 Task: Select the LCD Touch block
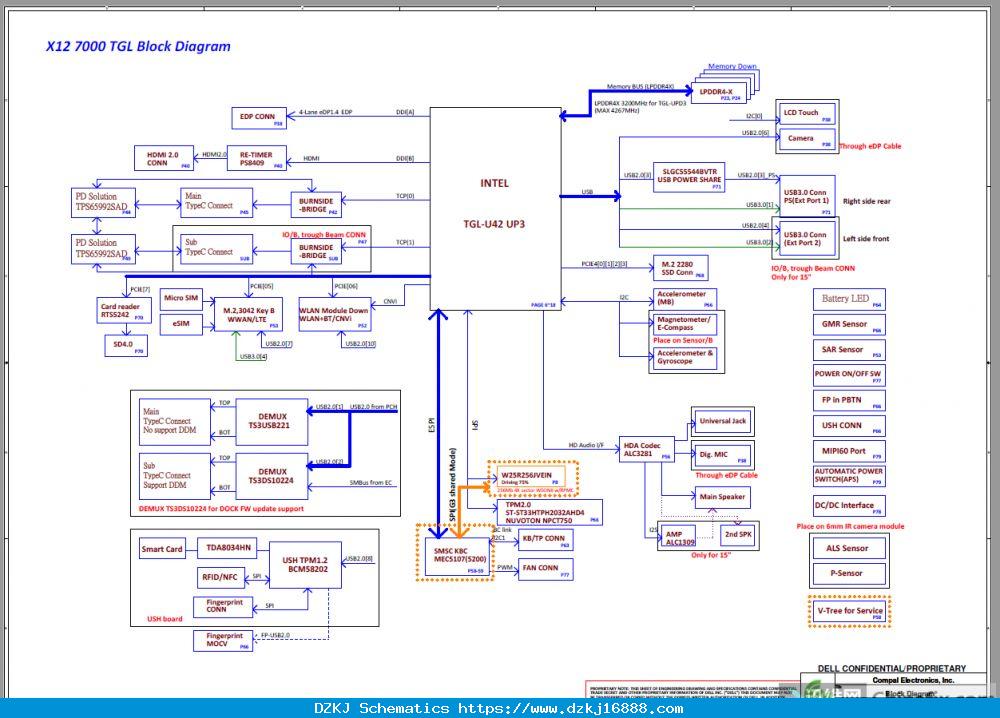[807, 114]
